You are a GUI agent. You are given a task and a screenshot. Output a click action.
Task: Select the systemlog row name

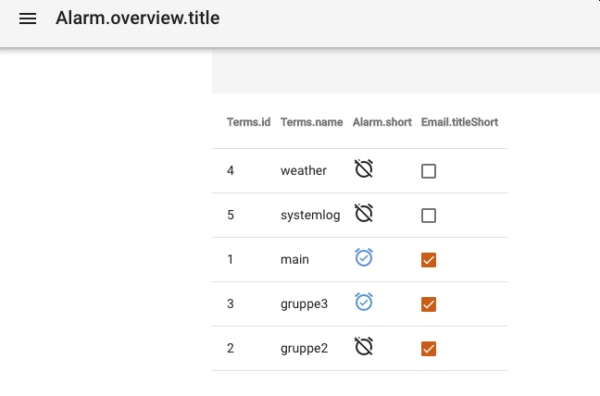pyautogui.click(x=310, y=215)
